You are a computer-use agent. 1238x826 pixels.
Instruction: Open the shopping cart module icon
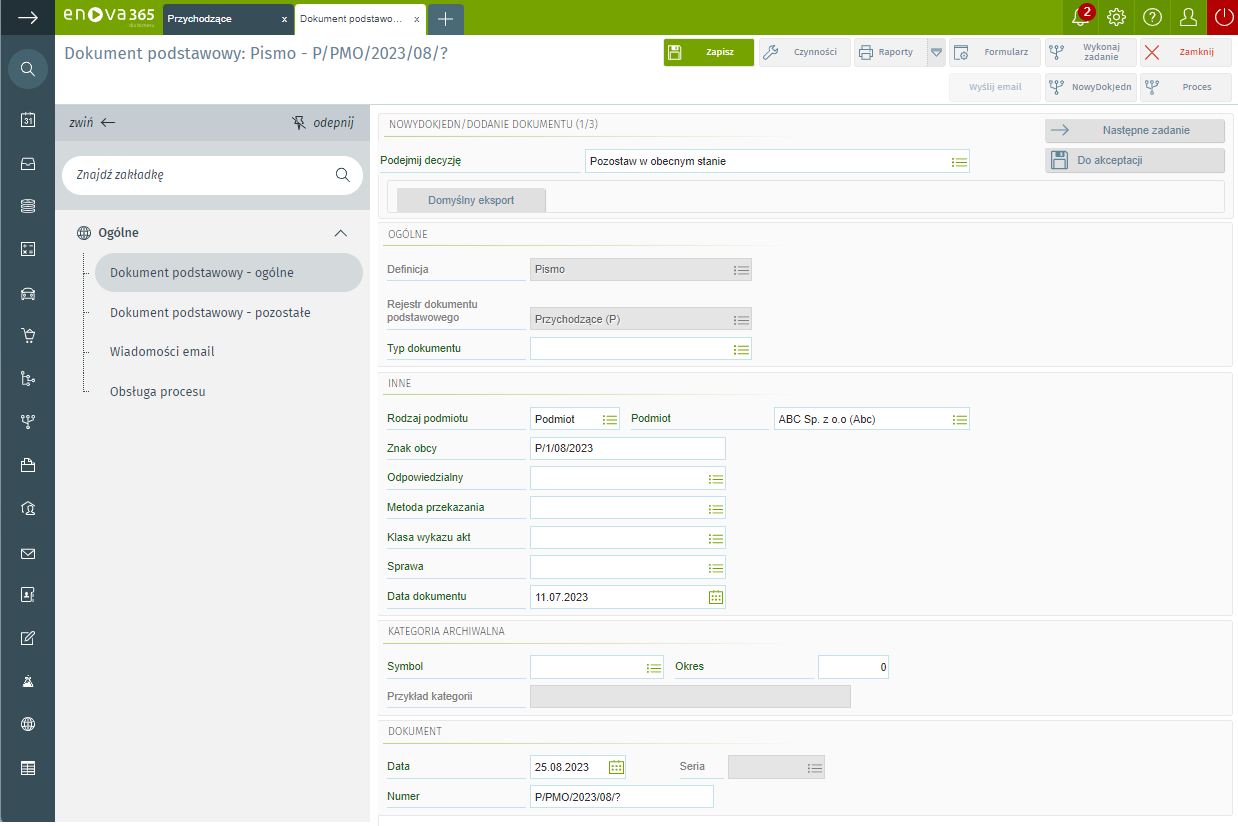click(x=28, y=336)
